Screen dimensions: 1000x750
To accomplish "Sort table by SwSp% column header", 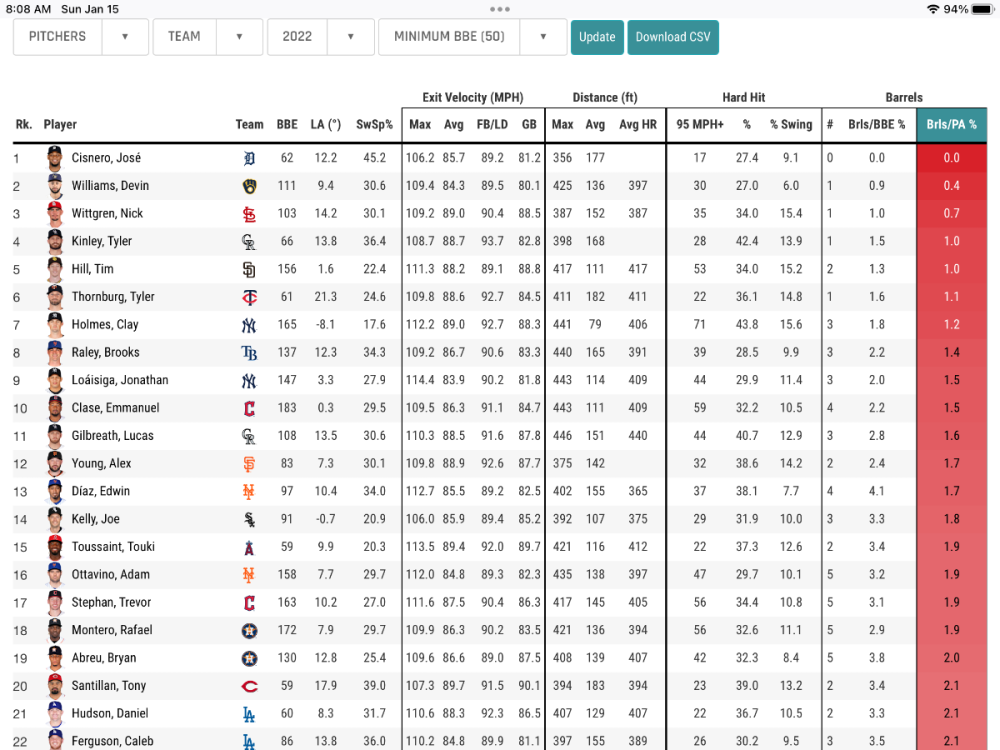I will [375, 125].
